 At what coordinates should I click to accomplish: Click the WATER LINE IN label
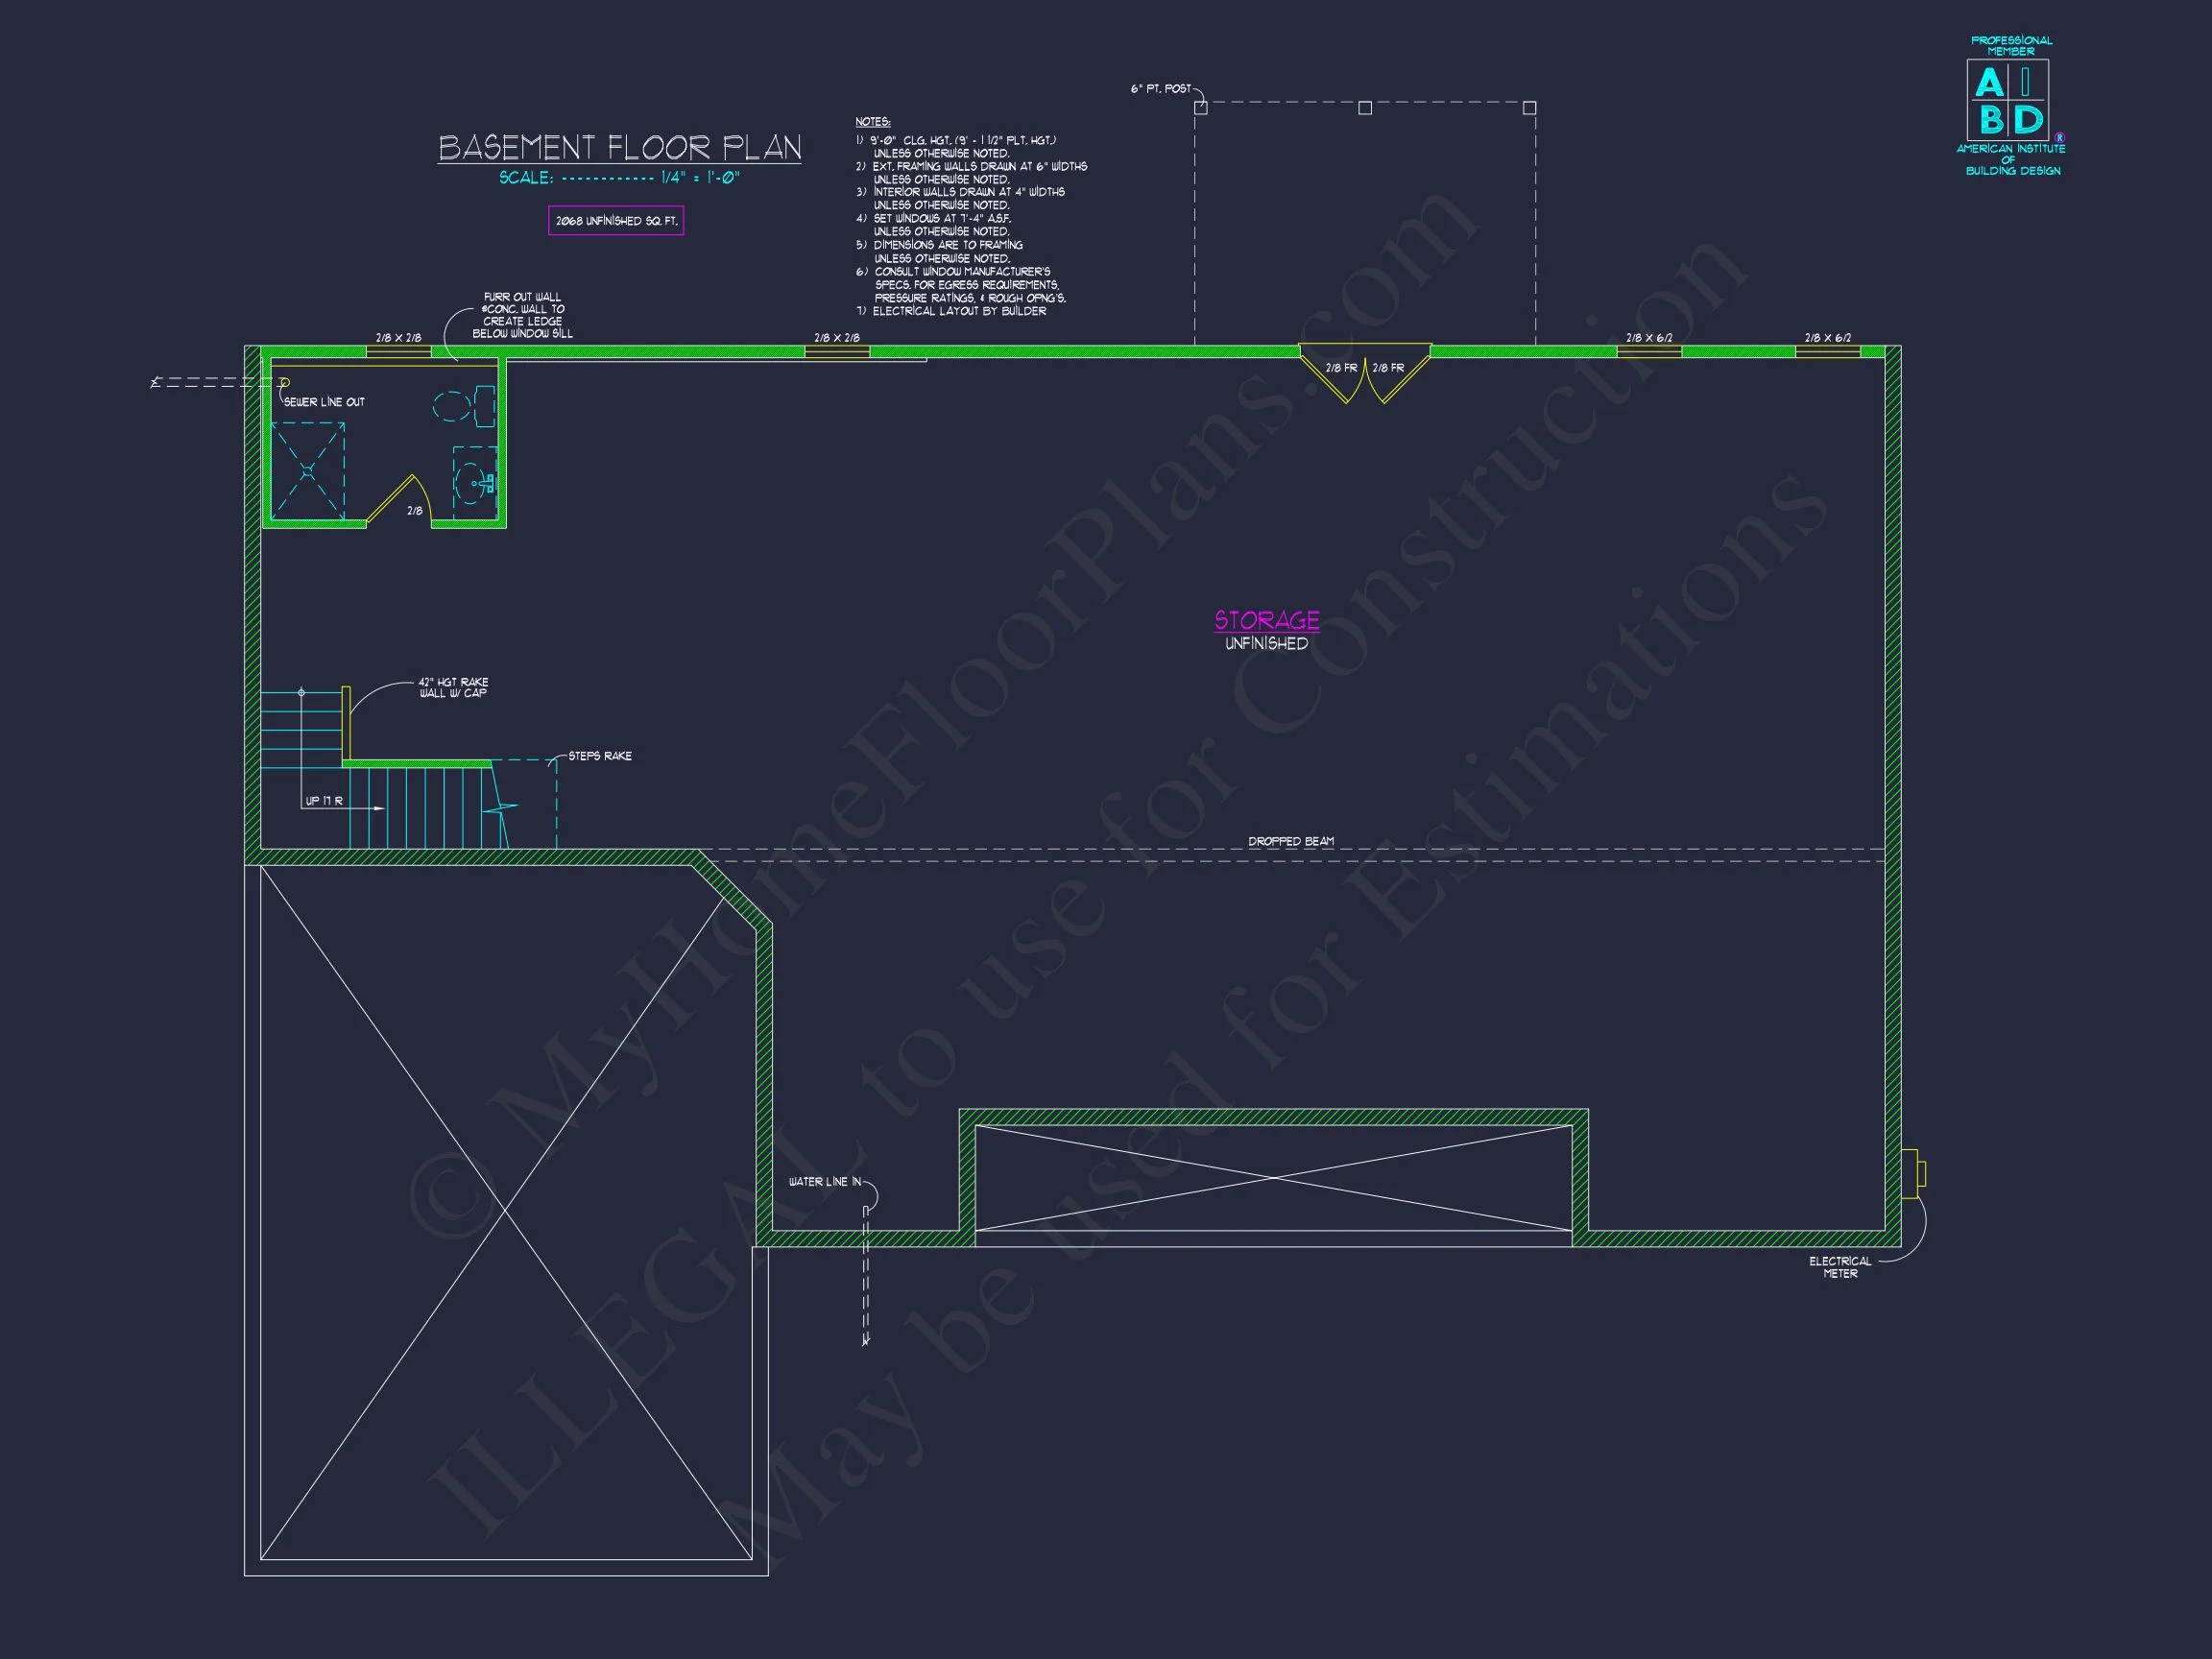(824, 1182)
